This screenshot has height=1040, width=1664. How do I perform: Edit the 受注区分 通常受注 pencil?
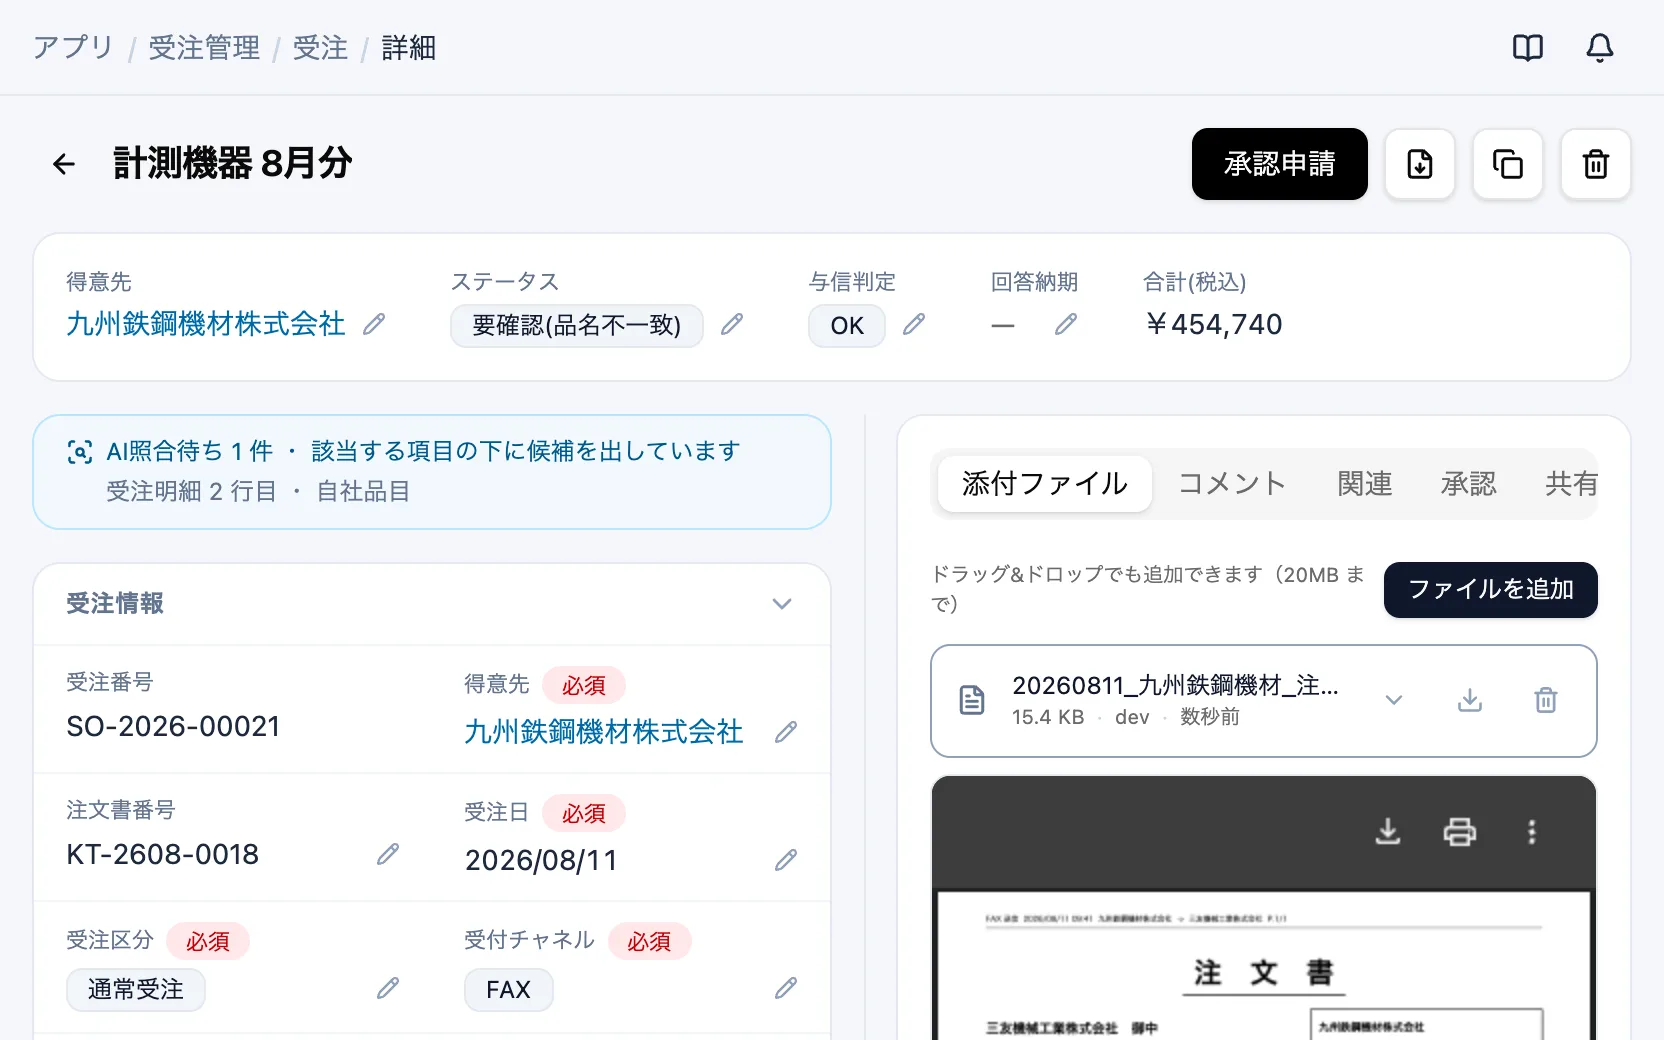tap(388, 989)
